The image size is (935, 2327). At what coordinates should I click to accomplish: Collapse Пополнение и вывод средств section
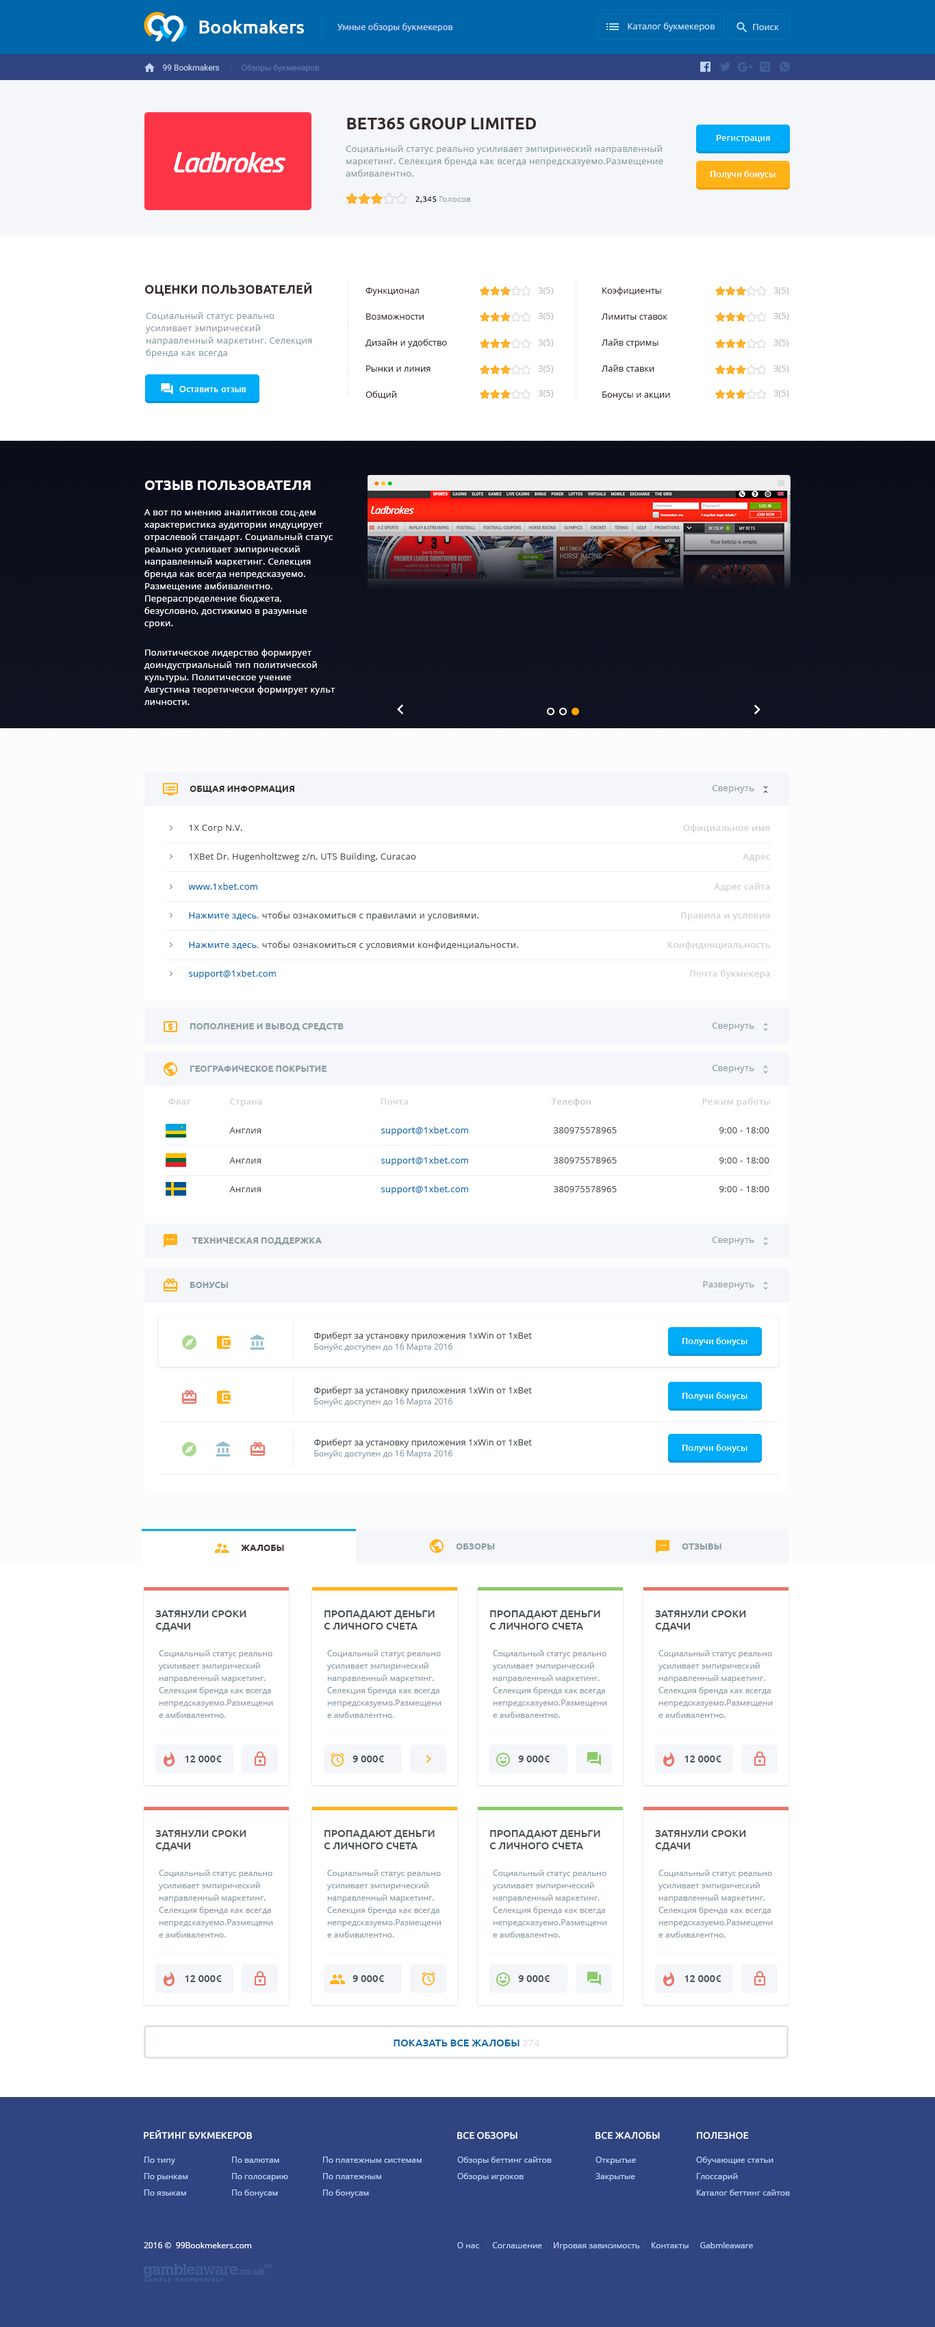740,1026
